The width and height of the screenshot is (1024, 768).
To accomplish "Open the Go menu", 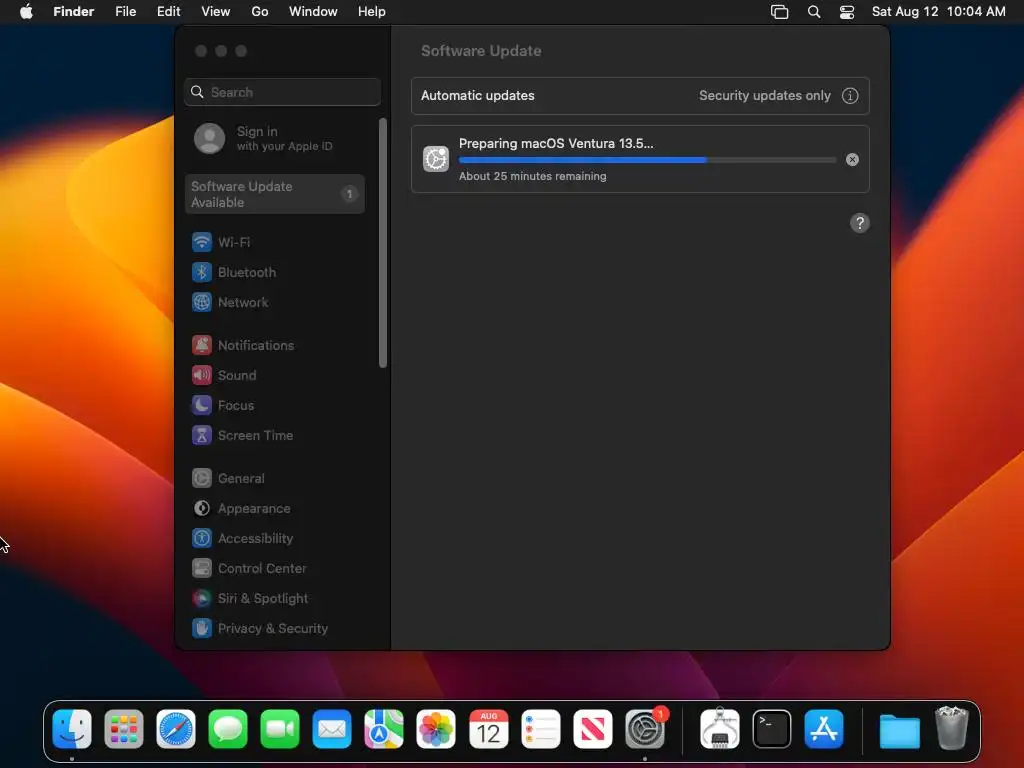I will (260, 12).
